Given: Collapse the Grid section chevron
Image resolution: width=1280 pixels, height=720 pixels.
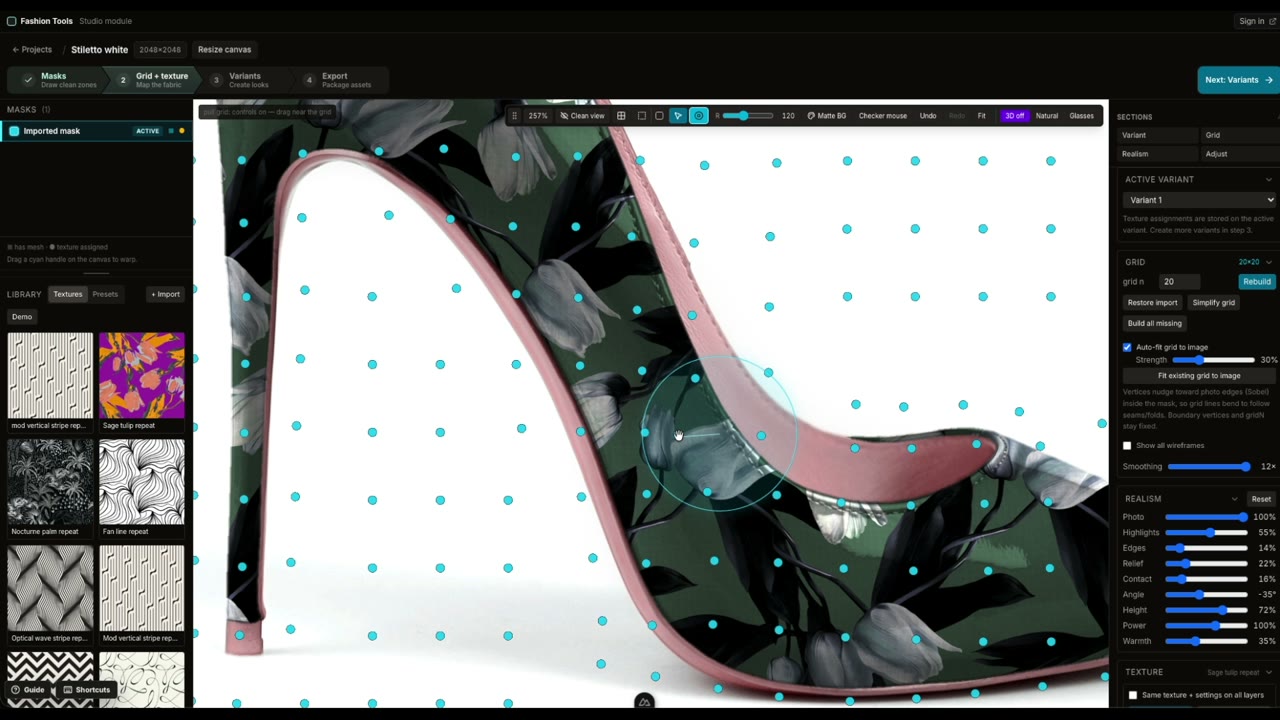Looking at the screenshot, I should pos(1268,262).
